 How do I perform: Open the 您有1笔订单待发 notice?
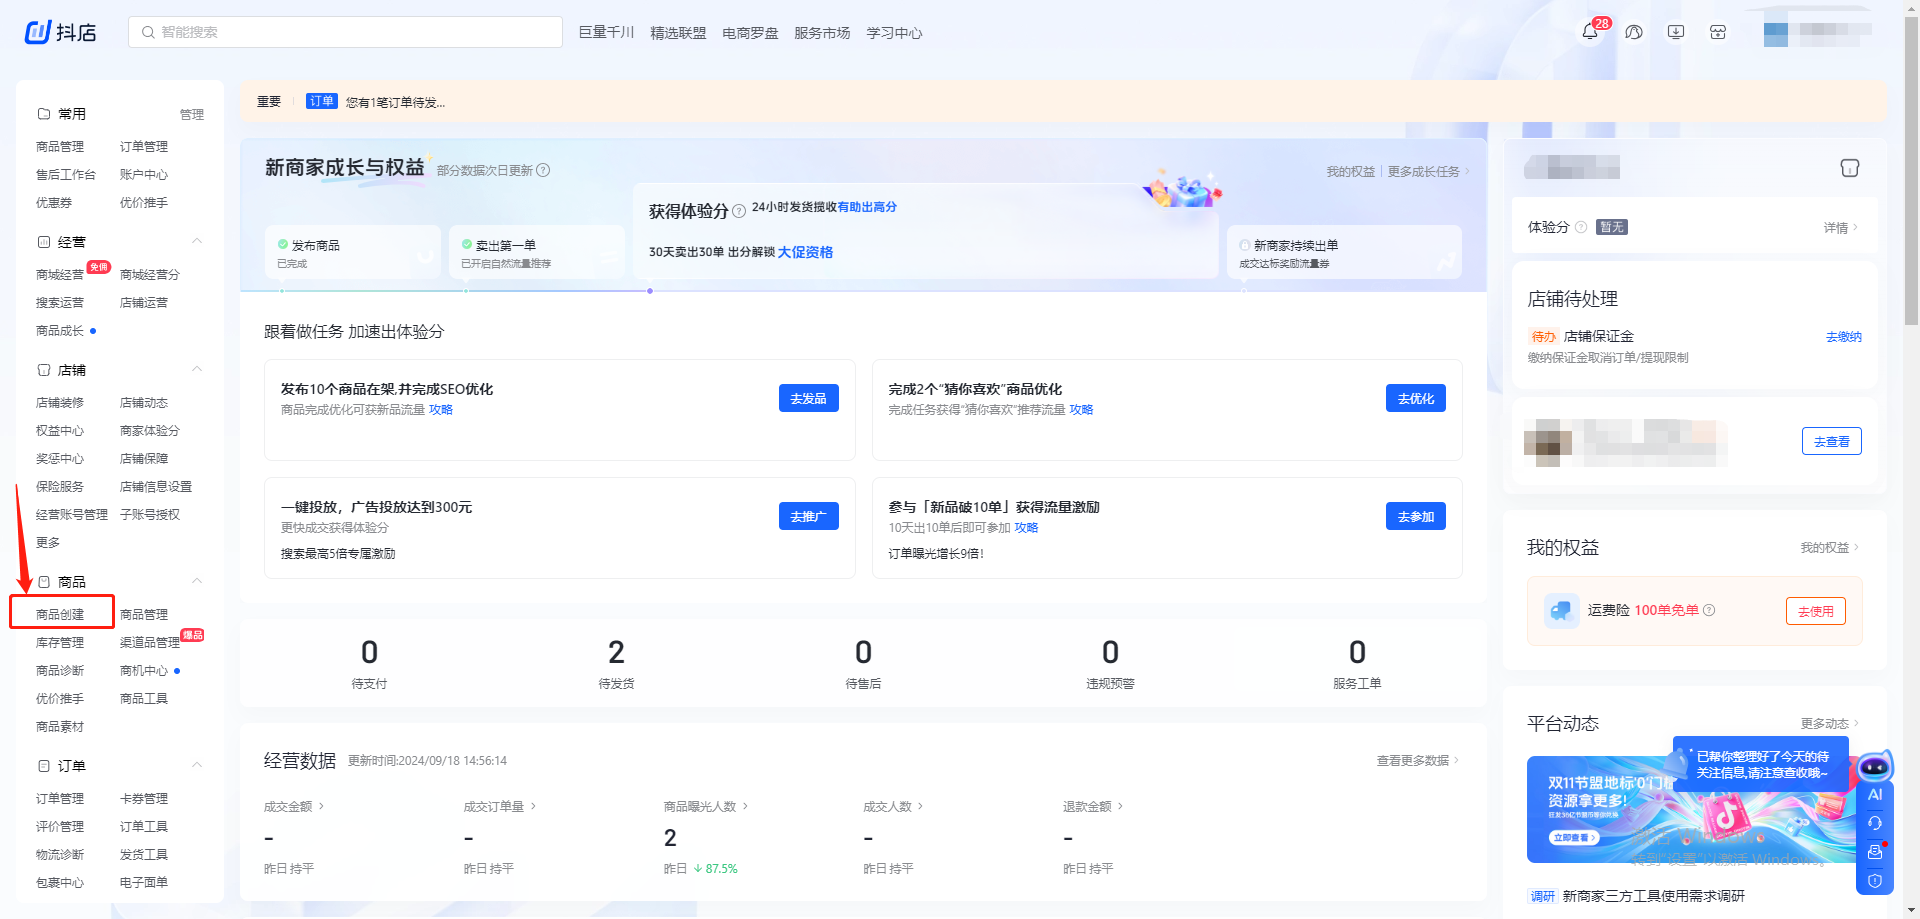point(395,102)
